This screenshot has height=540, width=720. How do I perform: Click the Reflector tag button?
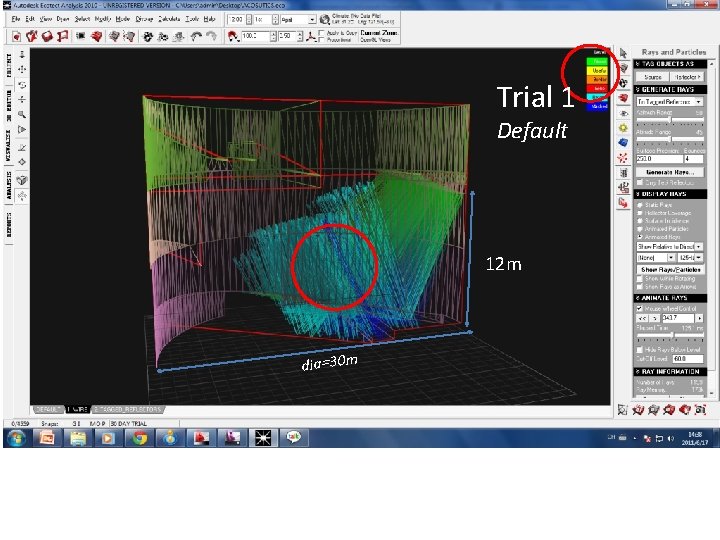[x=687, y=77]
